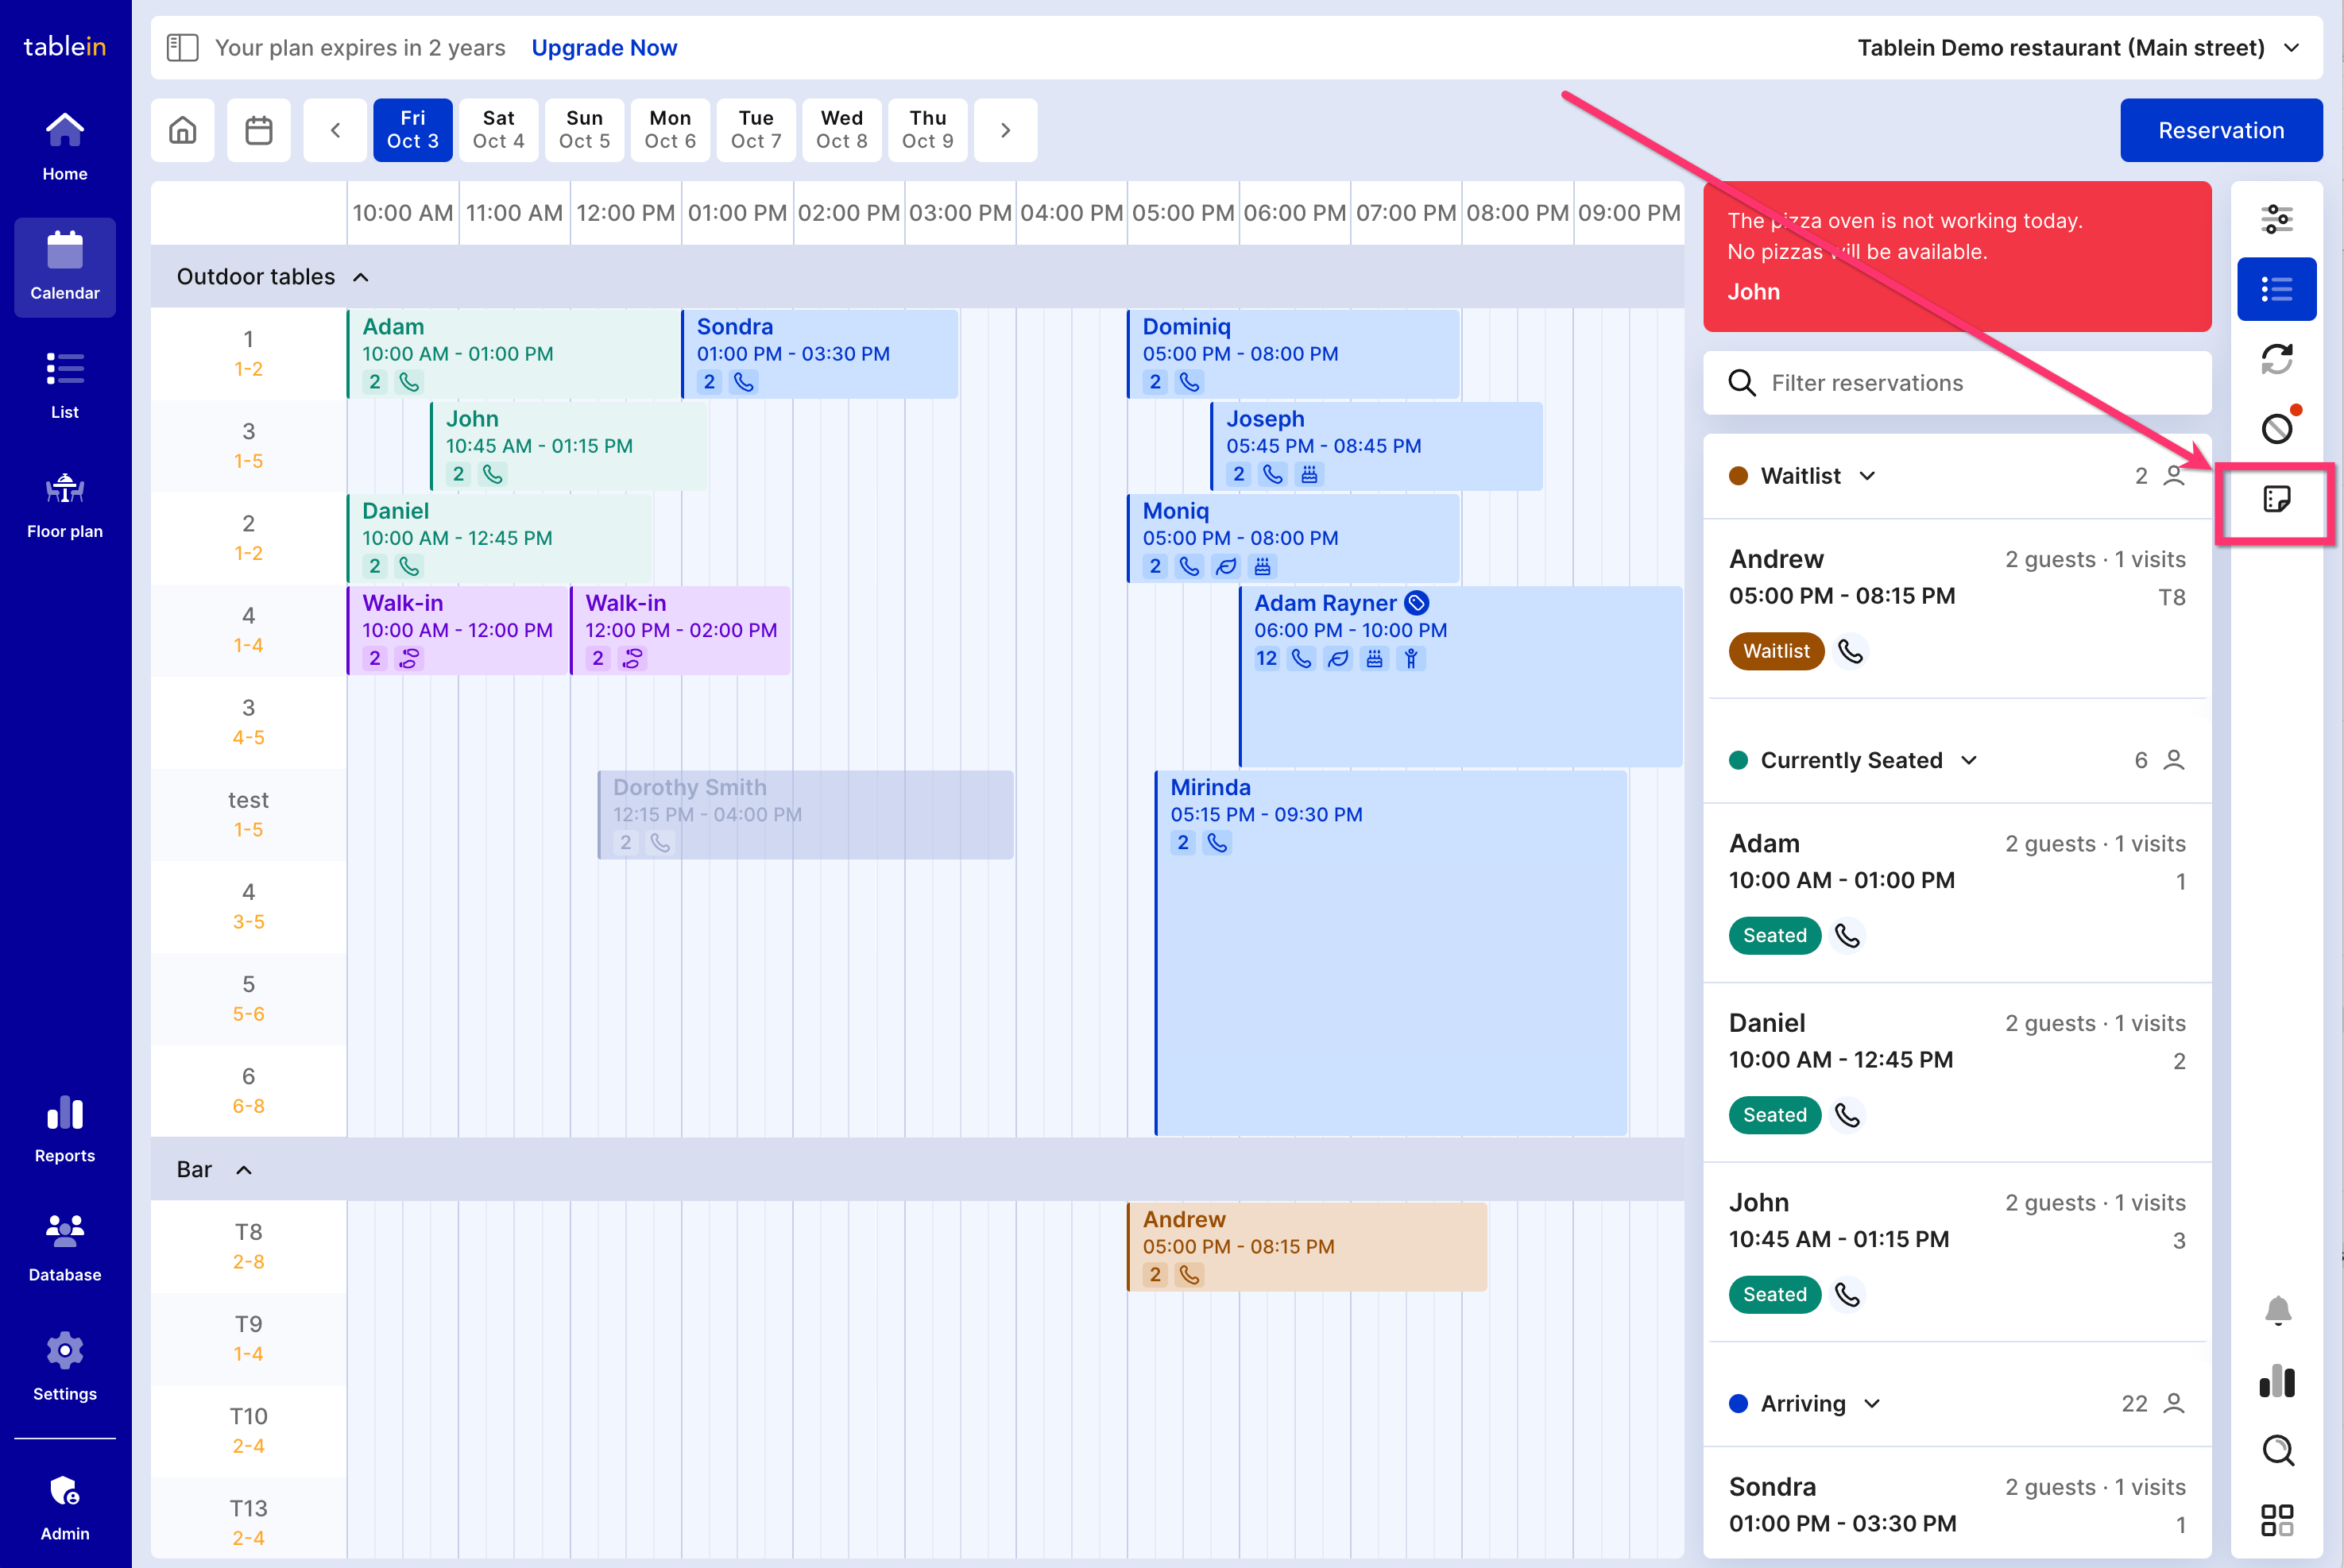
Task: Open the date picker calendar icon
Action: [x=259, y=130]
